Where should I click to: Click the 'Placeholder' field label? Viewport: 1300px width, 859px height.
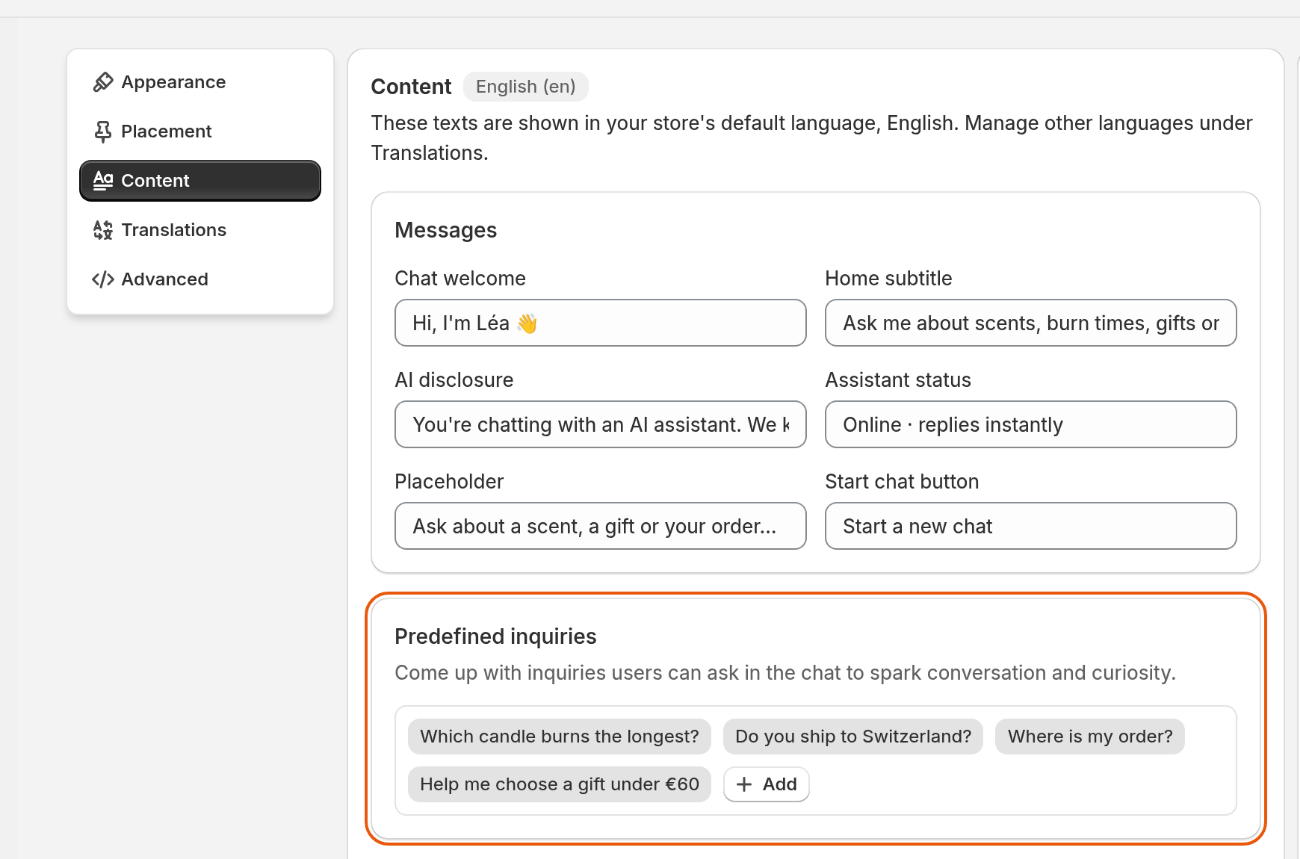point(449,481)
